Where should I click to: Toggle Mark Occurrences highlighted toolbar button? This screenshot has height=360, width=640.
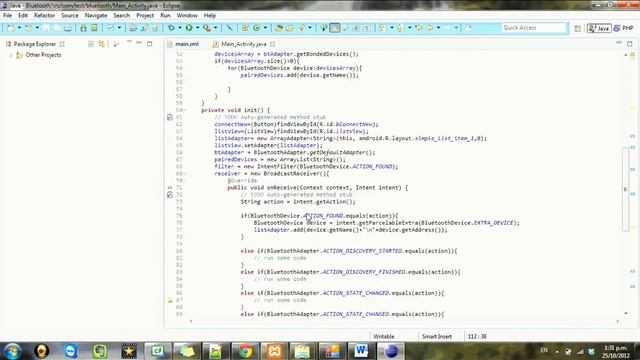click(x=335, y=28)
